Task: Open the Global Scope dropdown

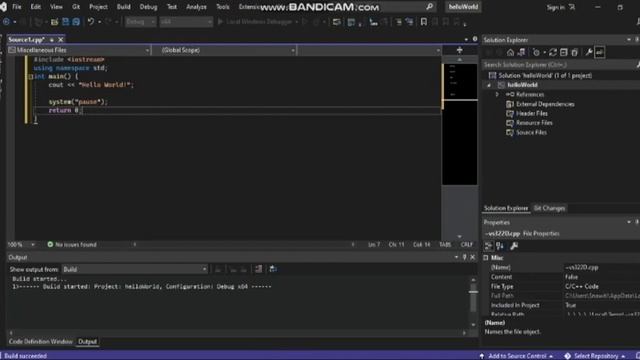Action: pos(224,50)
